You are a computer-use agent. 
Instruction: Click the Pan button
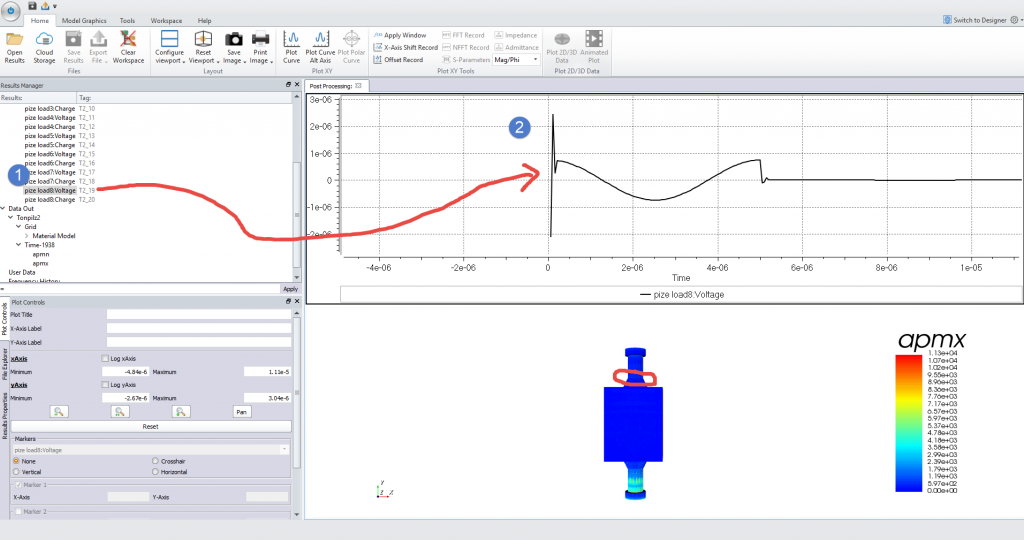pos(242,412)
